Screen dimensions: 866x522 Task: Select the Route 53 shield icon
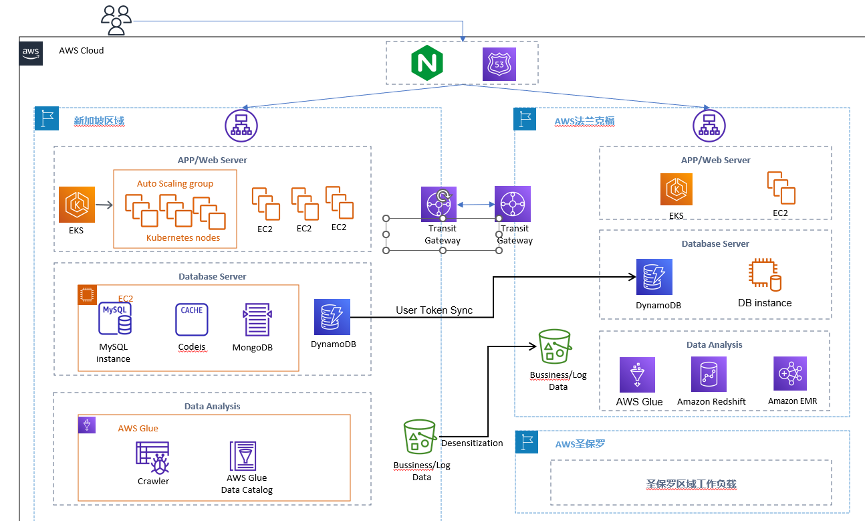click(x=498, y=64)
